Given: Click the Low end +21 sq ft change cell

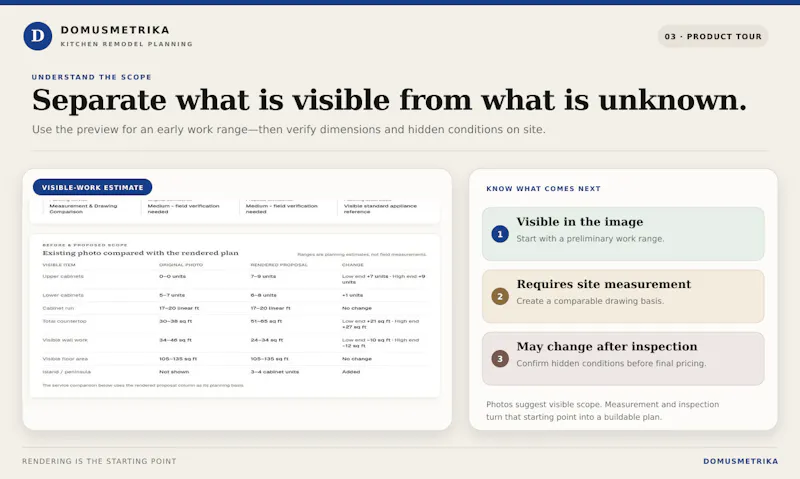Looking at the screenshot, I should 380,324.
